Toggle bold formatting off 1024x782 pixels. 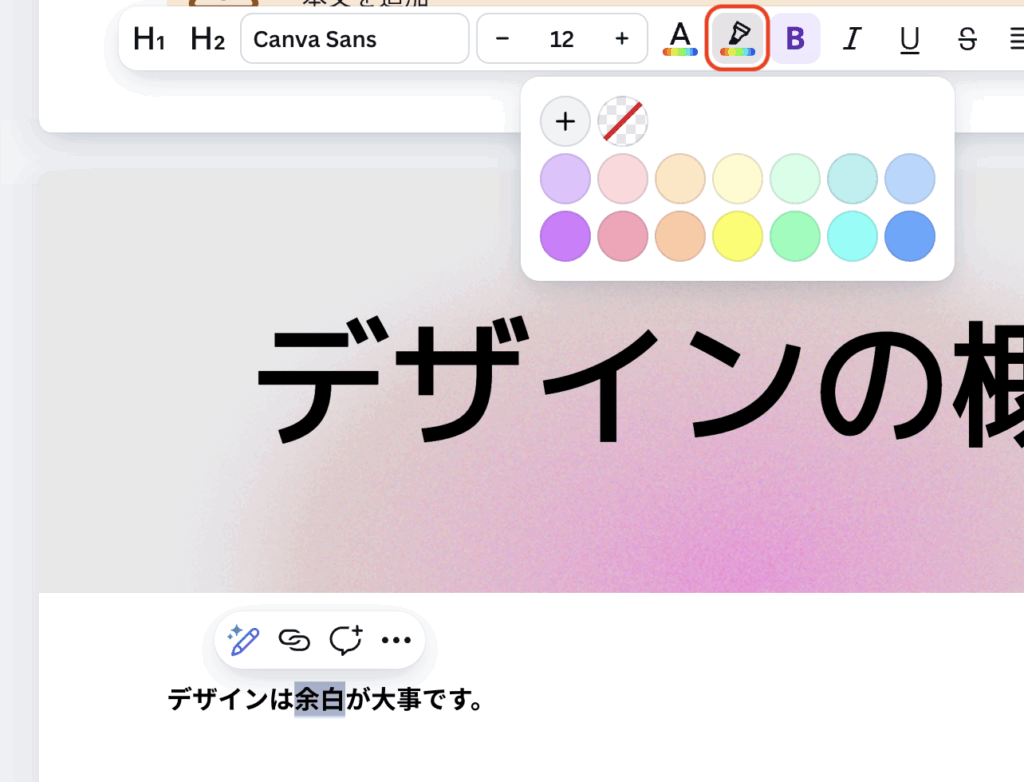(795, 39)
